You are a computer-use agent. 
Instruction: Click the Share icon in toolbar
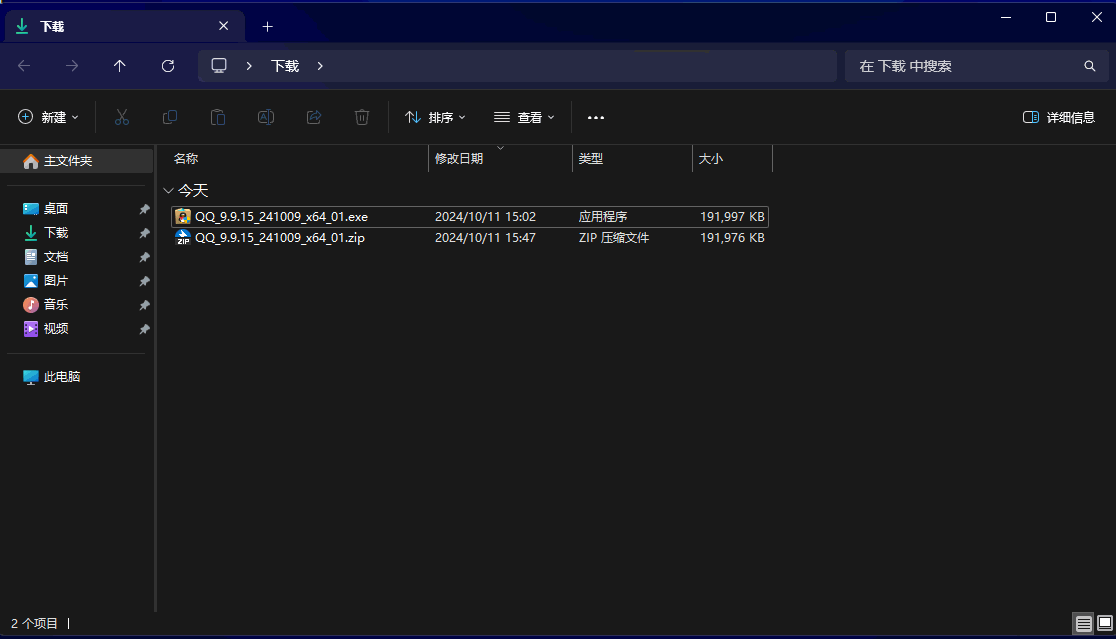point(314,117)
